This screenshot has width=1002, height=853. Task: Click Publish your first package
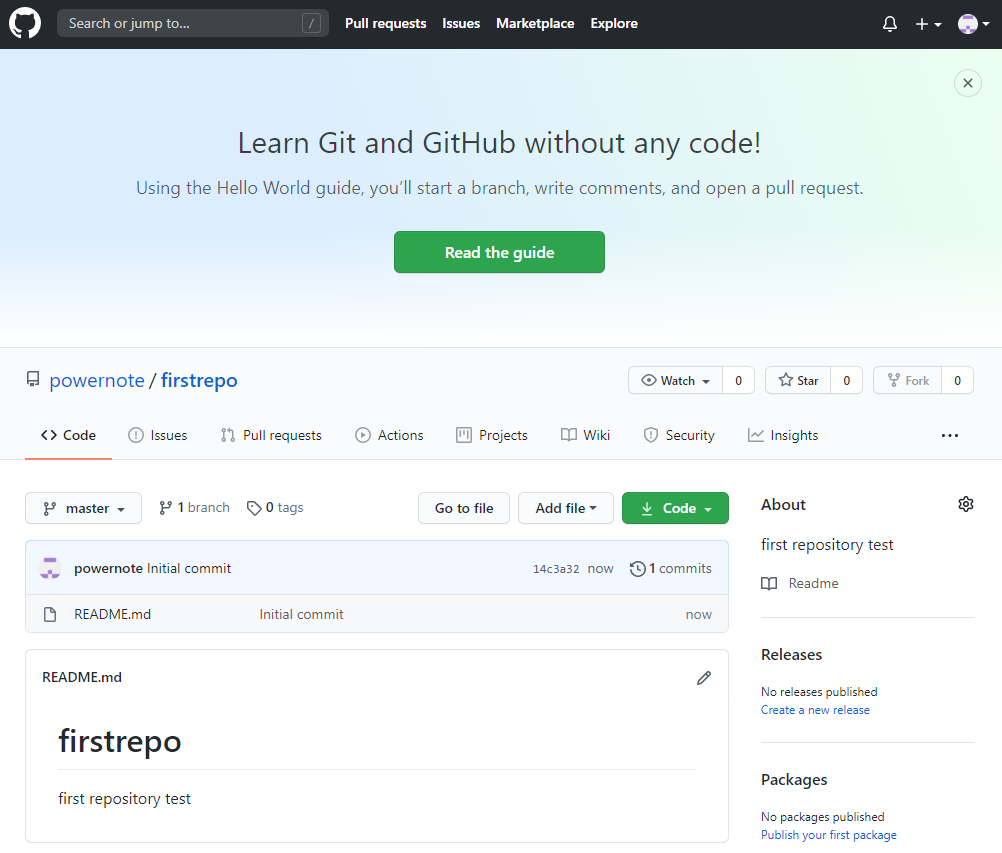(828, 835)
